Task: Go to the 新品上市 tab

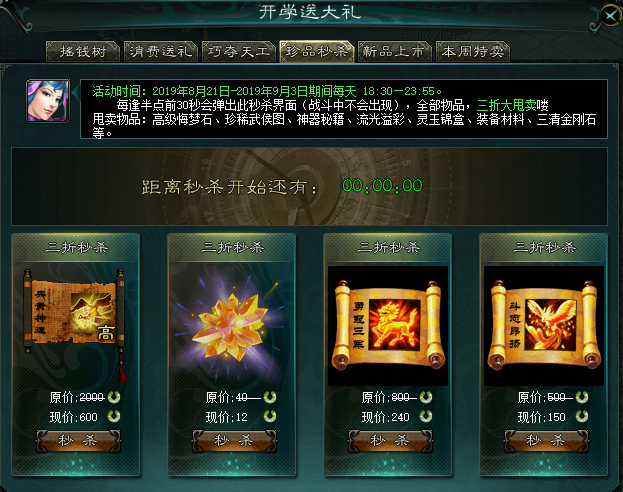Action: click(395, 51)
